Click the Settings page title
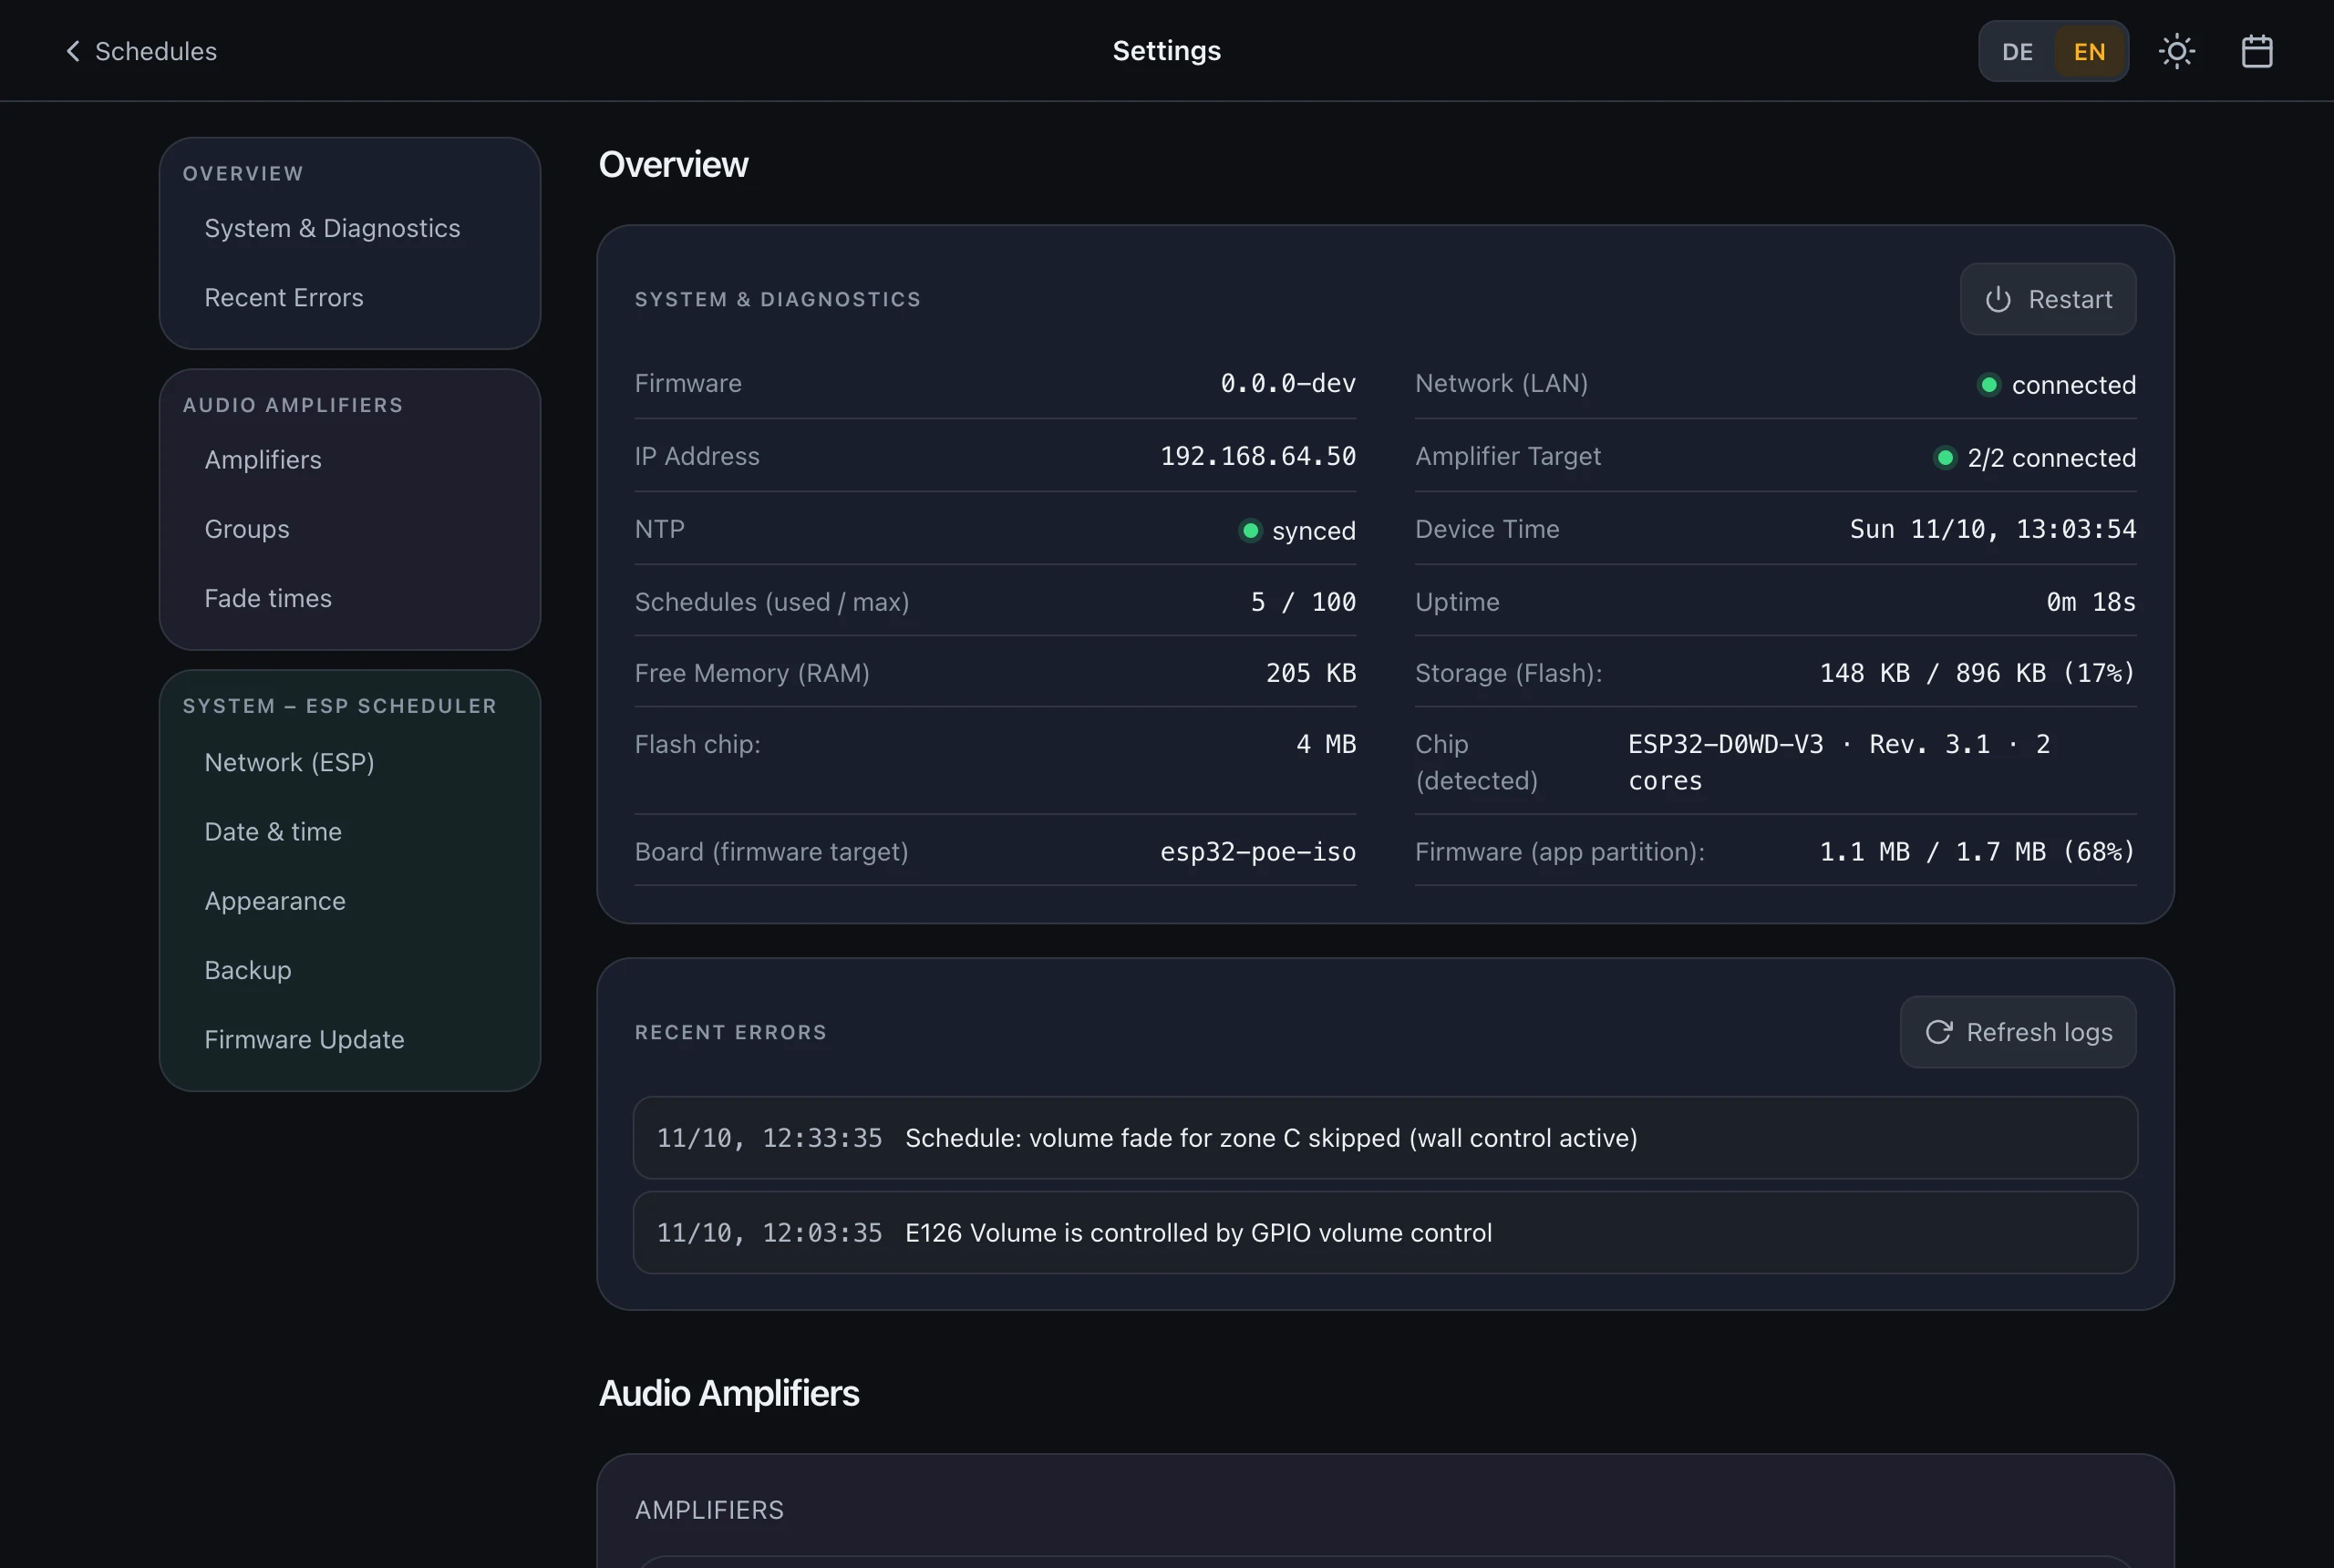 pos(1167,51)
